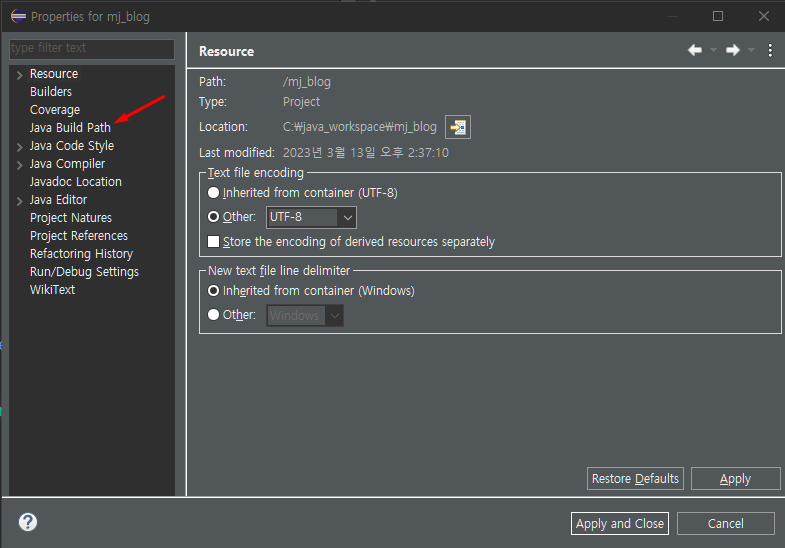Click the back navigation arrow icon
The height and width of the screenshot is (548, 785).
click(x=694, y=50)
